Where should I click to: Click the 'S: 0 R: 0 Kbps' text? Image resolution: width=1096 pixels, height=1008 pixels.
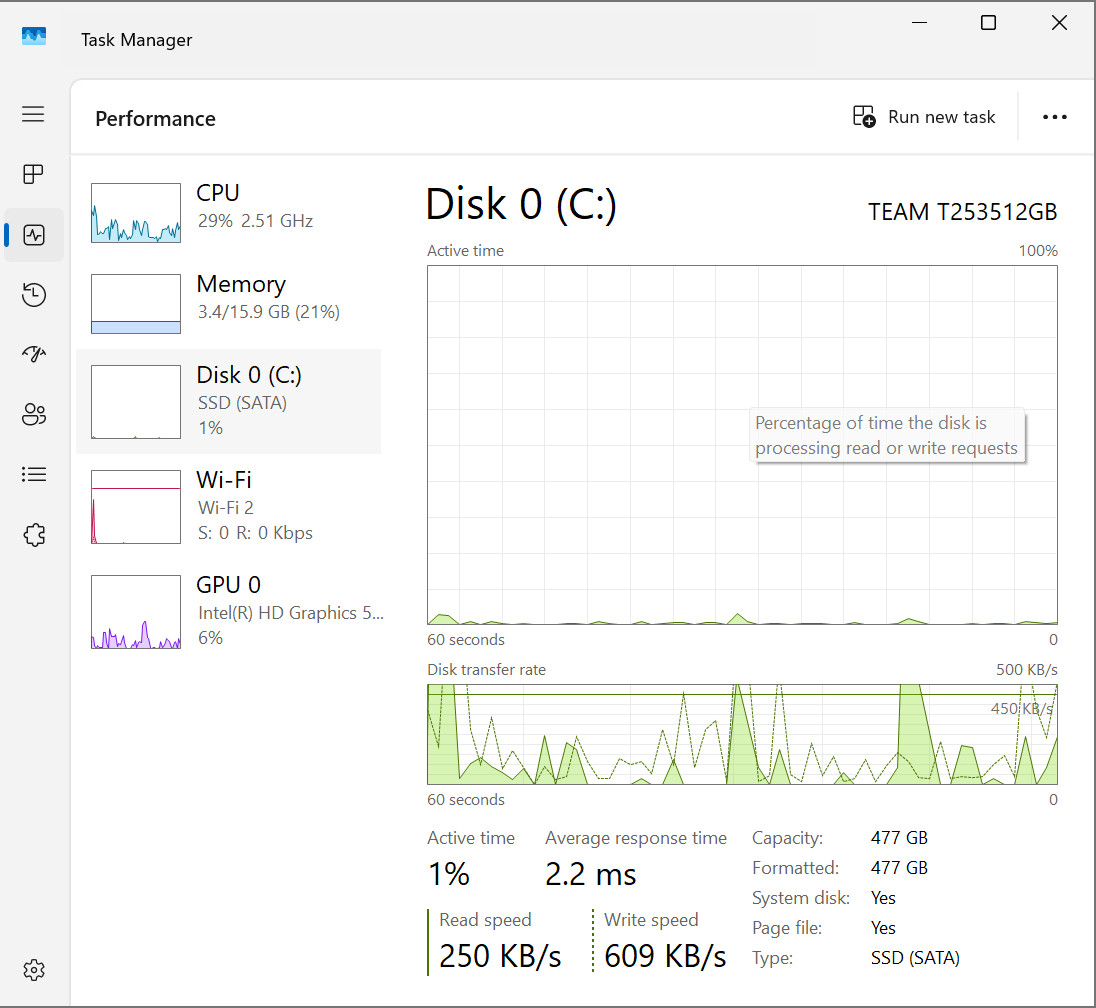pyautogui.click(x=255, y=533)
